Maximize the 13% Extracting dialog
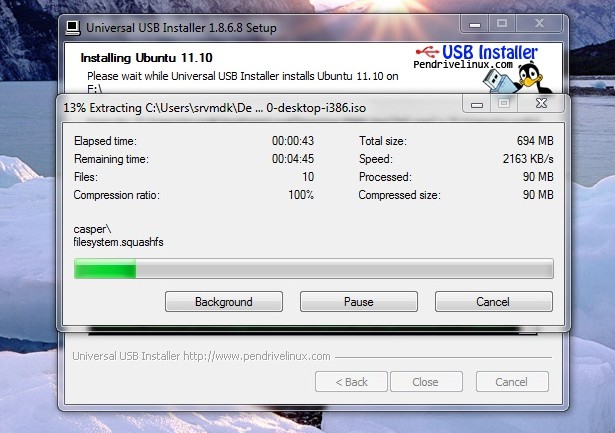The height and width of the screenshot is (433, 615). point(504,104)
